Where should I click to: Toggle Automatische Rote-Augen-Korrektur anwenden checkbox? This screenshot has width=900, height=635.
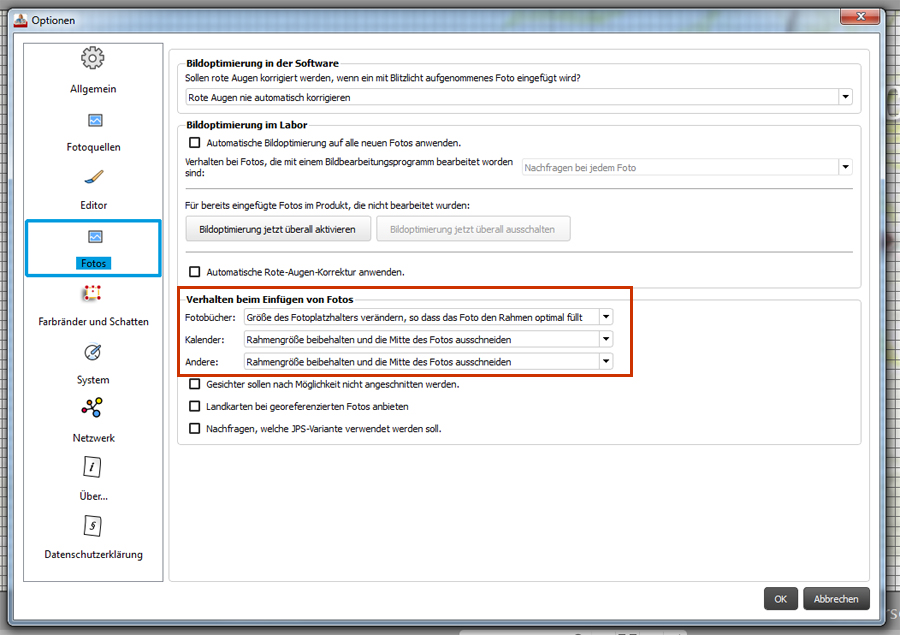tap(195, 272)
